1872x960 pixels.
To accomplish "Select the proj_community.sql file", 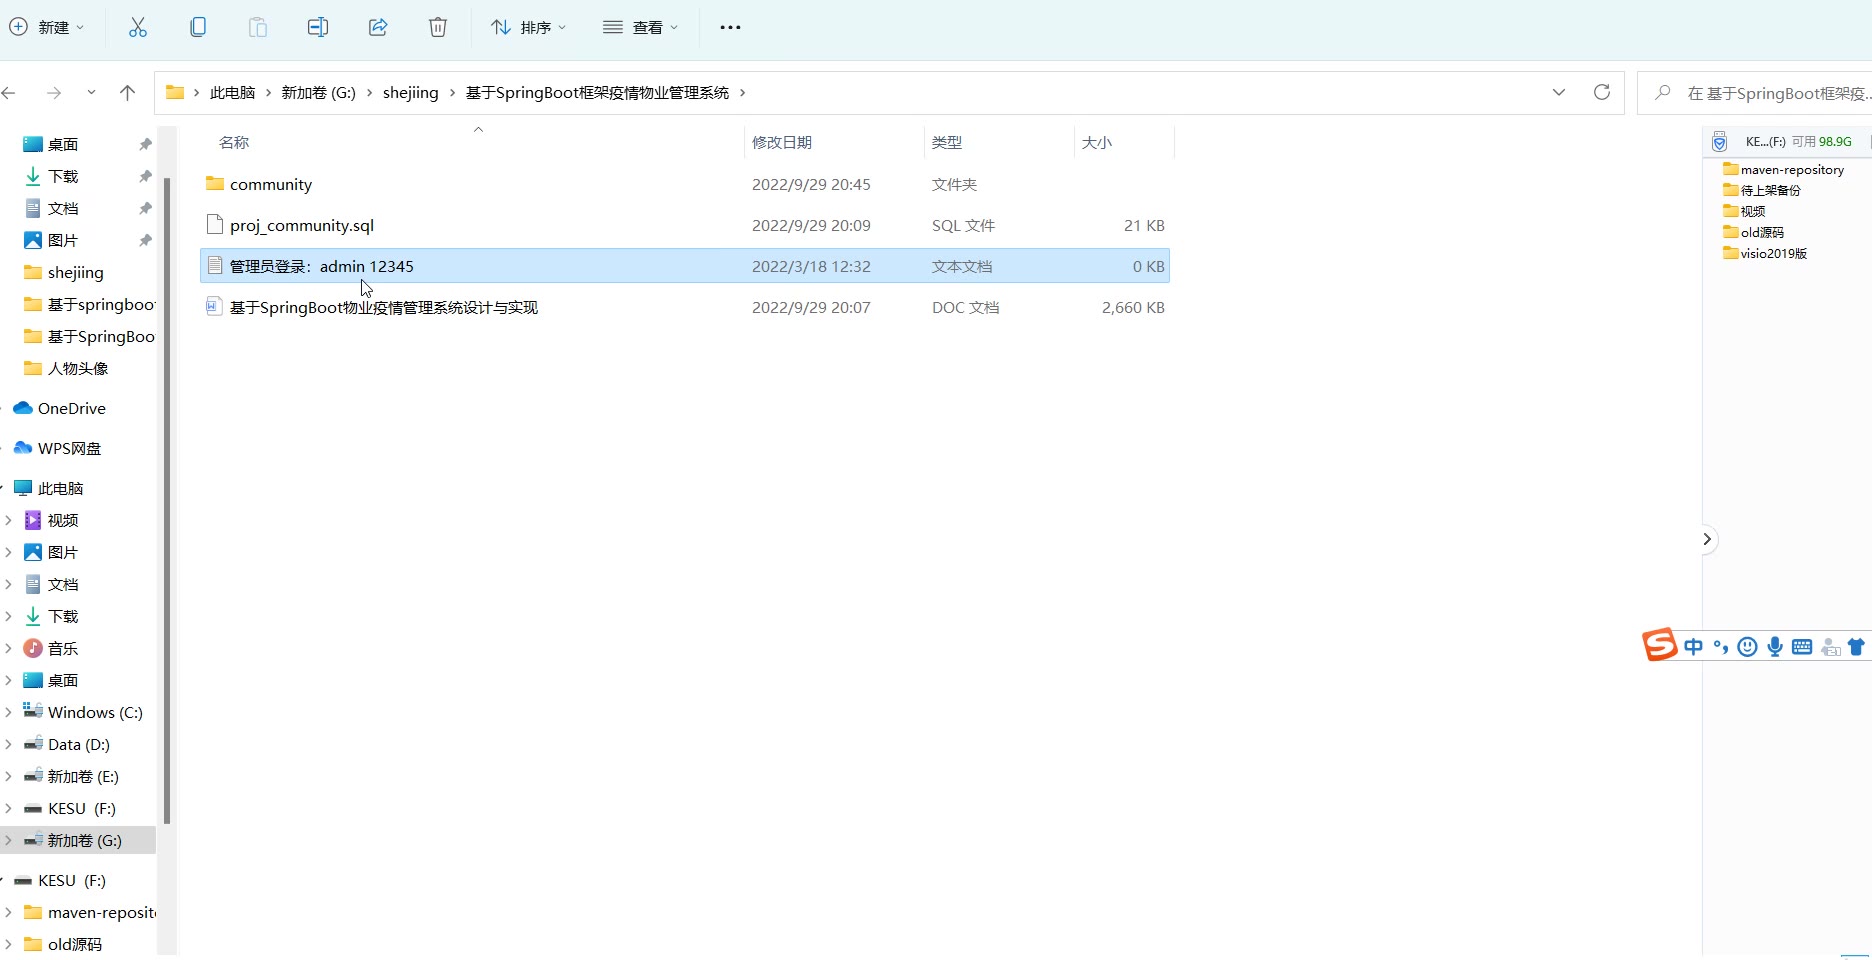I will click(301, 226).
